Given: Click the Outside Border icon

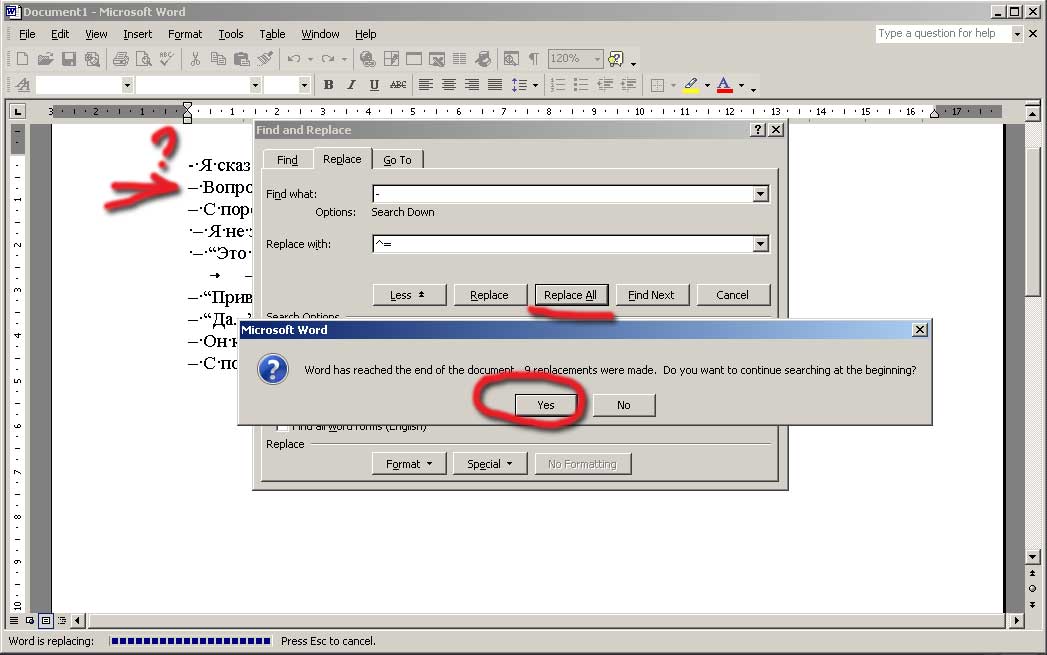Looking at the screenshot, I should click(657, 85).
